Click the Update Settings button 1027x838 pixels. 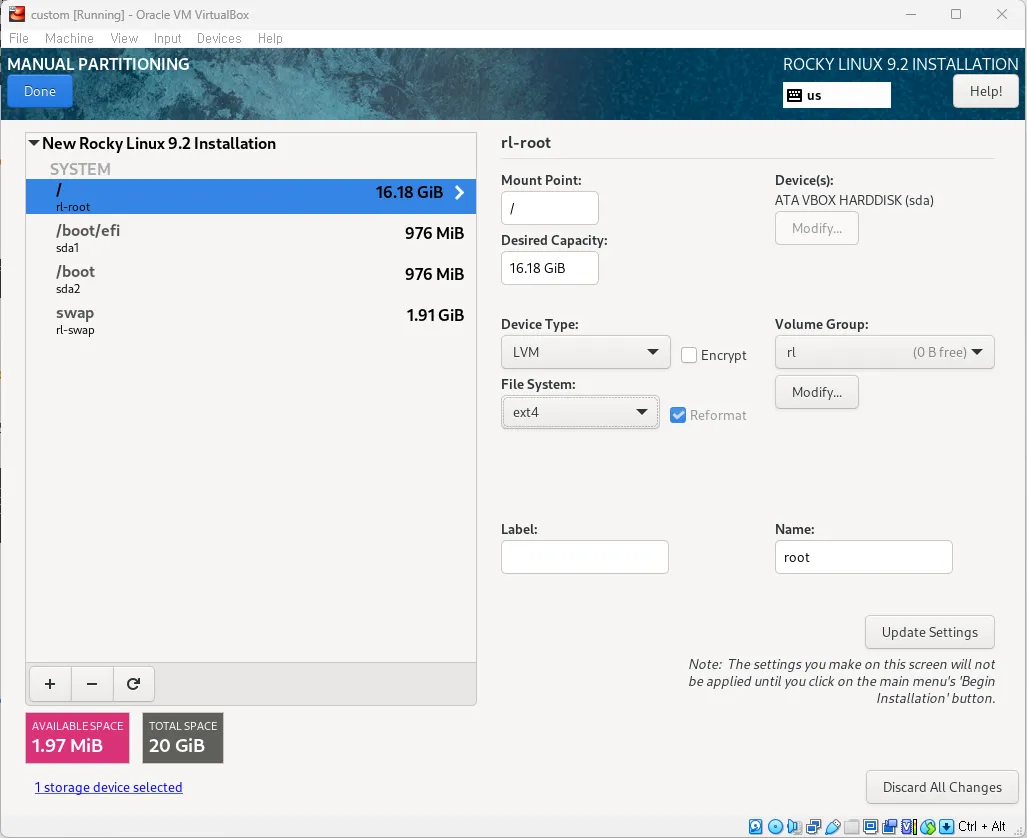(929, 632)
